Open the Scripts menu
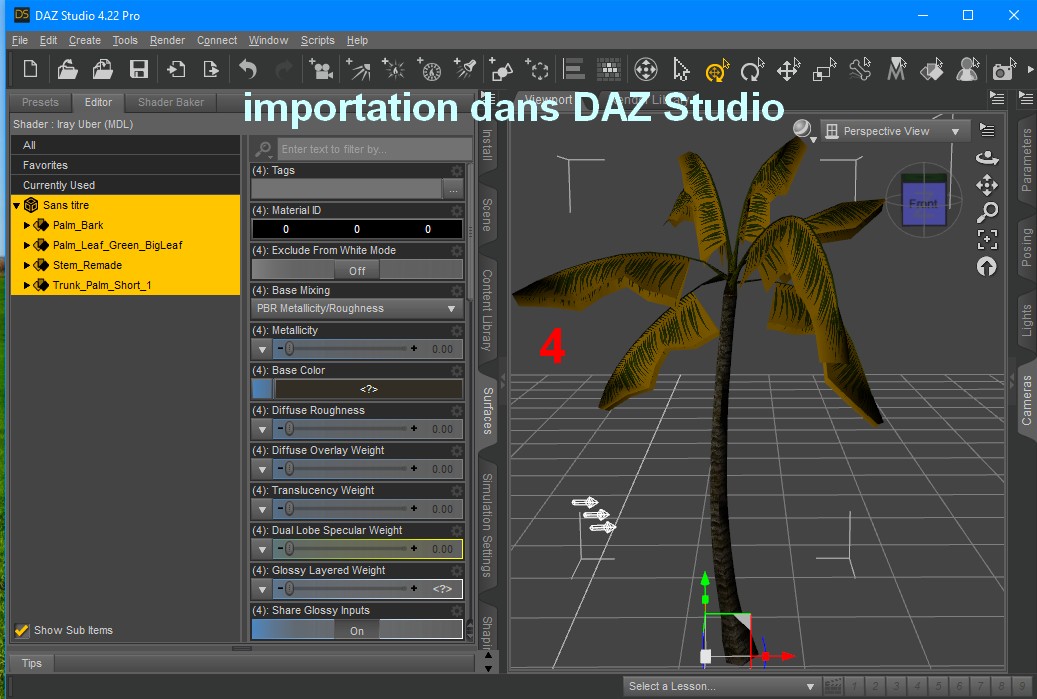Image resolution: width=1037 pixels, height=699 pixels. pos(317,40)
